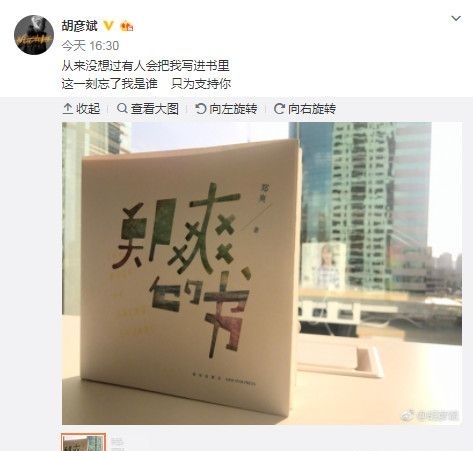Select the second faded thumbnail below photo
Image resolution: width=473 pixels, height=451 pixels.
click(x=117, y=443)
